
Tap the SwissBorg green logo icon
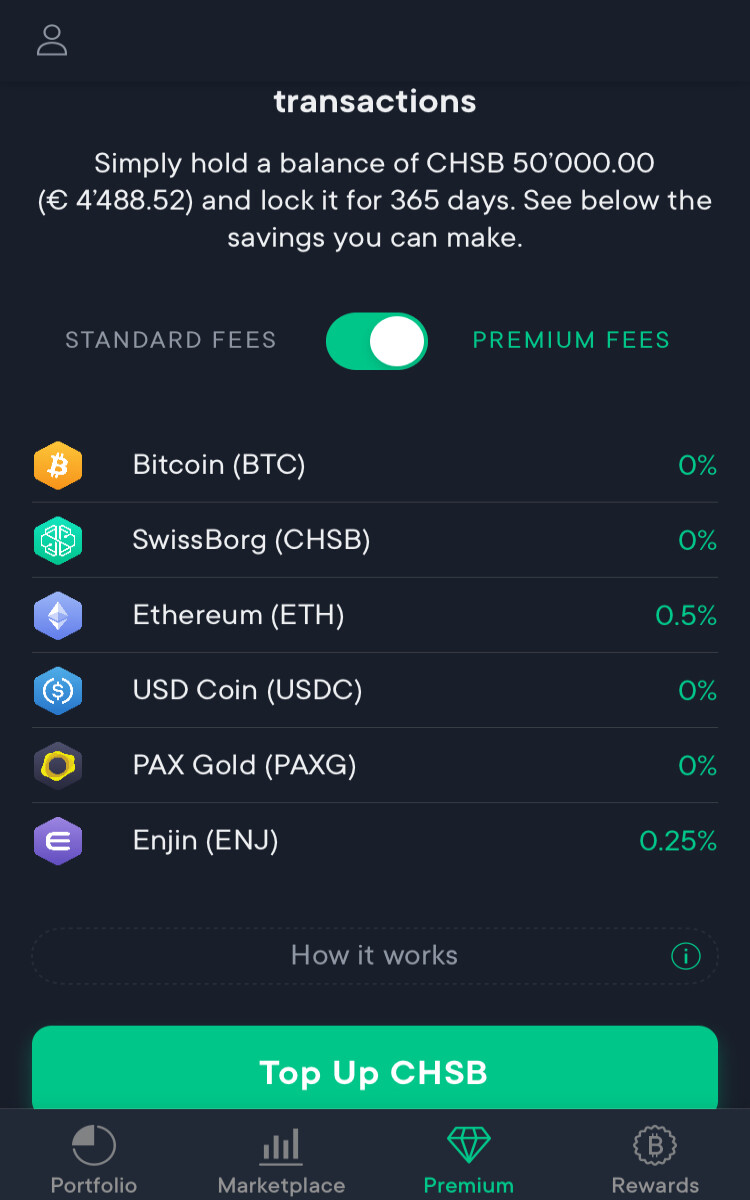click(x=58, y=541)
